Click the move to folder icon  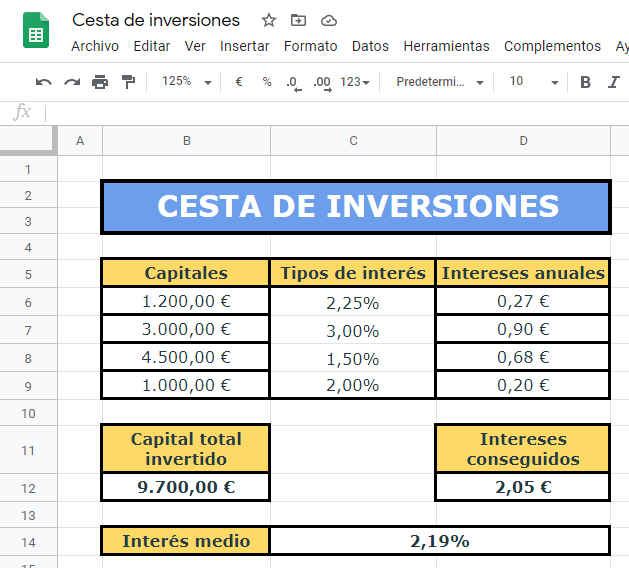click(298, 20)
